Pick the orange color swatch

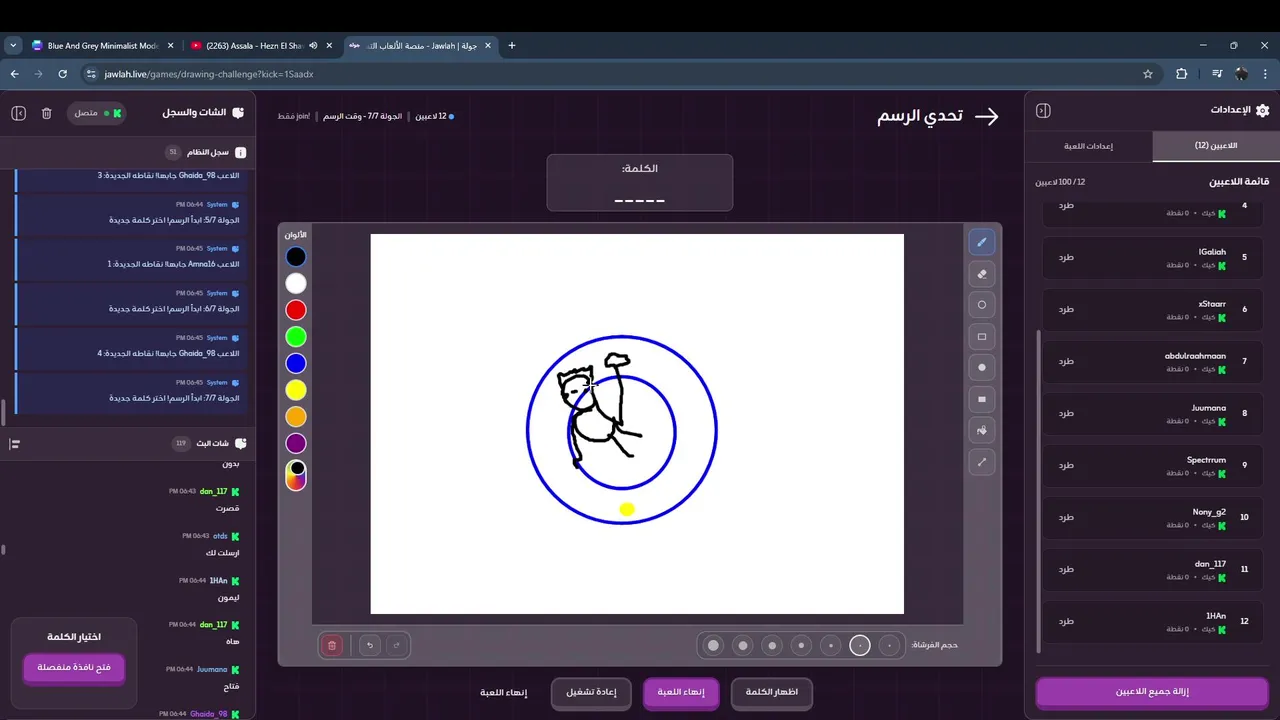296,417
